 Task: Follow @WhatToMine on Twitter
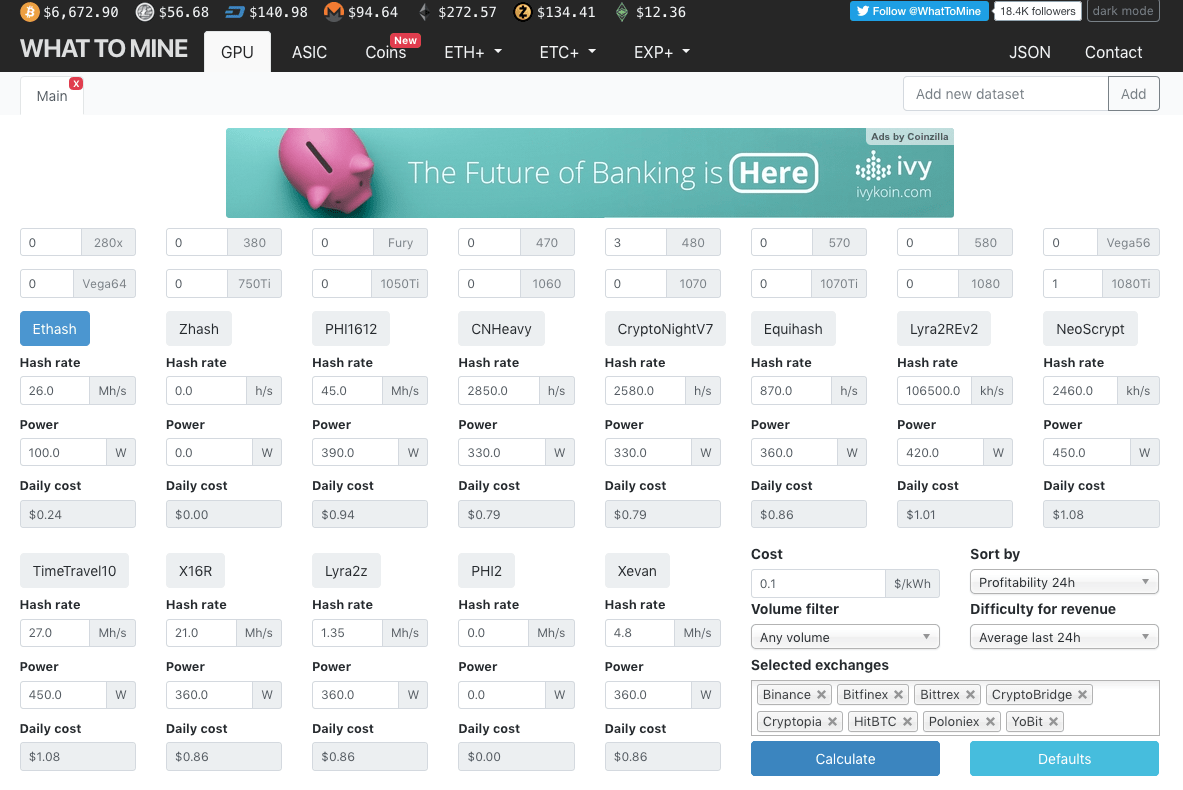(x=919, y=11)
